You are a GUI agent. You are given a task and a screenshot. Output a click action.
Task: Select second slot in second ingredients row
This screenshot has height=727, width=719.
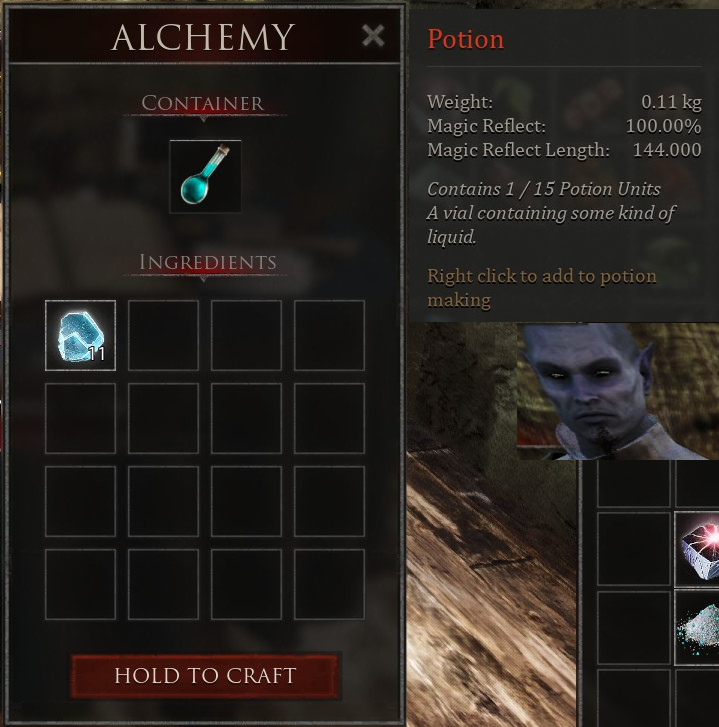tap(163, 418)
